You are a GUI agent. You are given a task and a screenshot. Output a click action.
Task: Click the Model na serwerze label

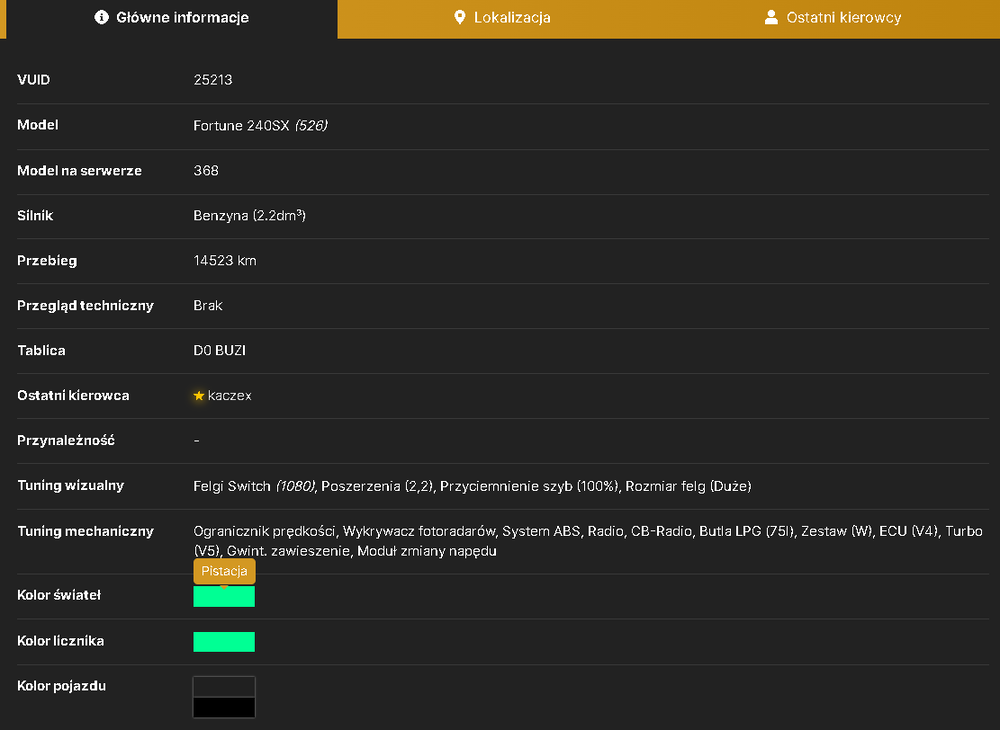pos(80,171)
